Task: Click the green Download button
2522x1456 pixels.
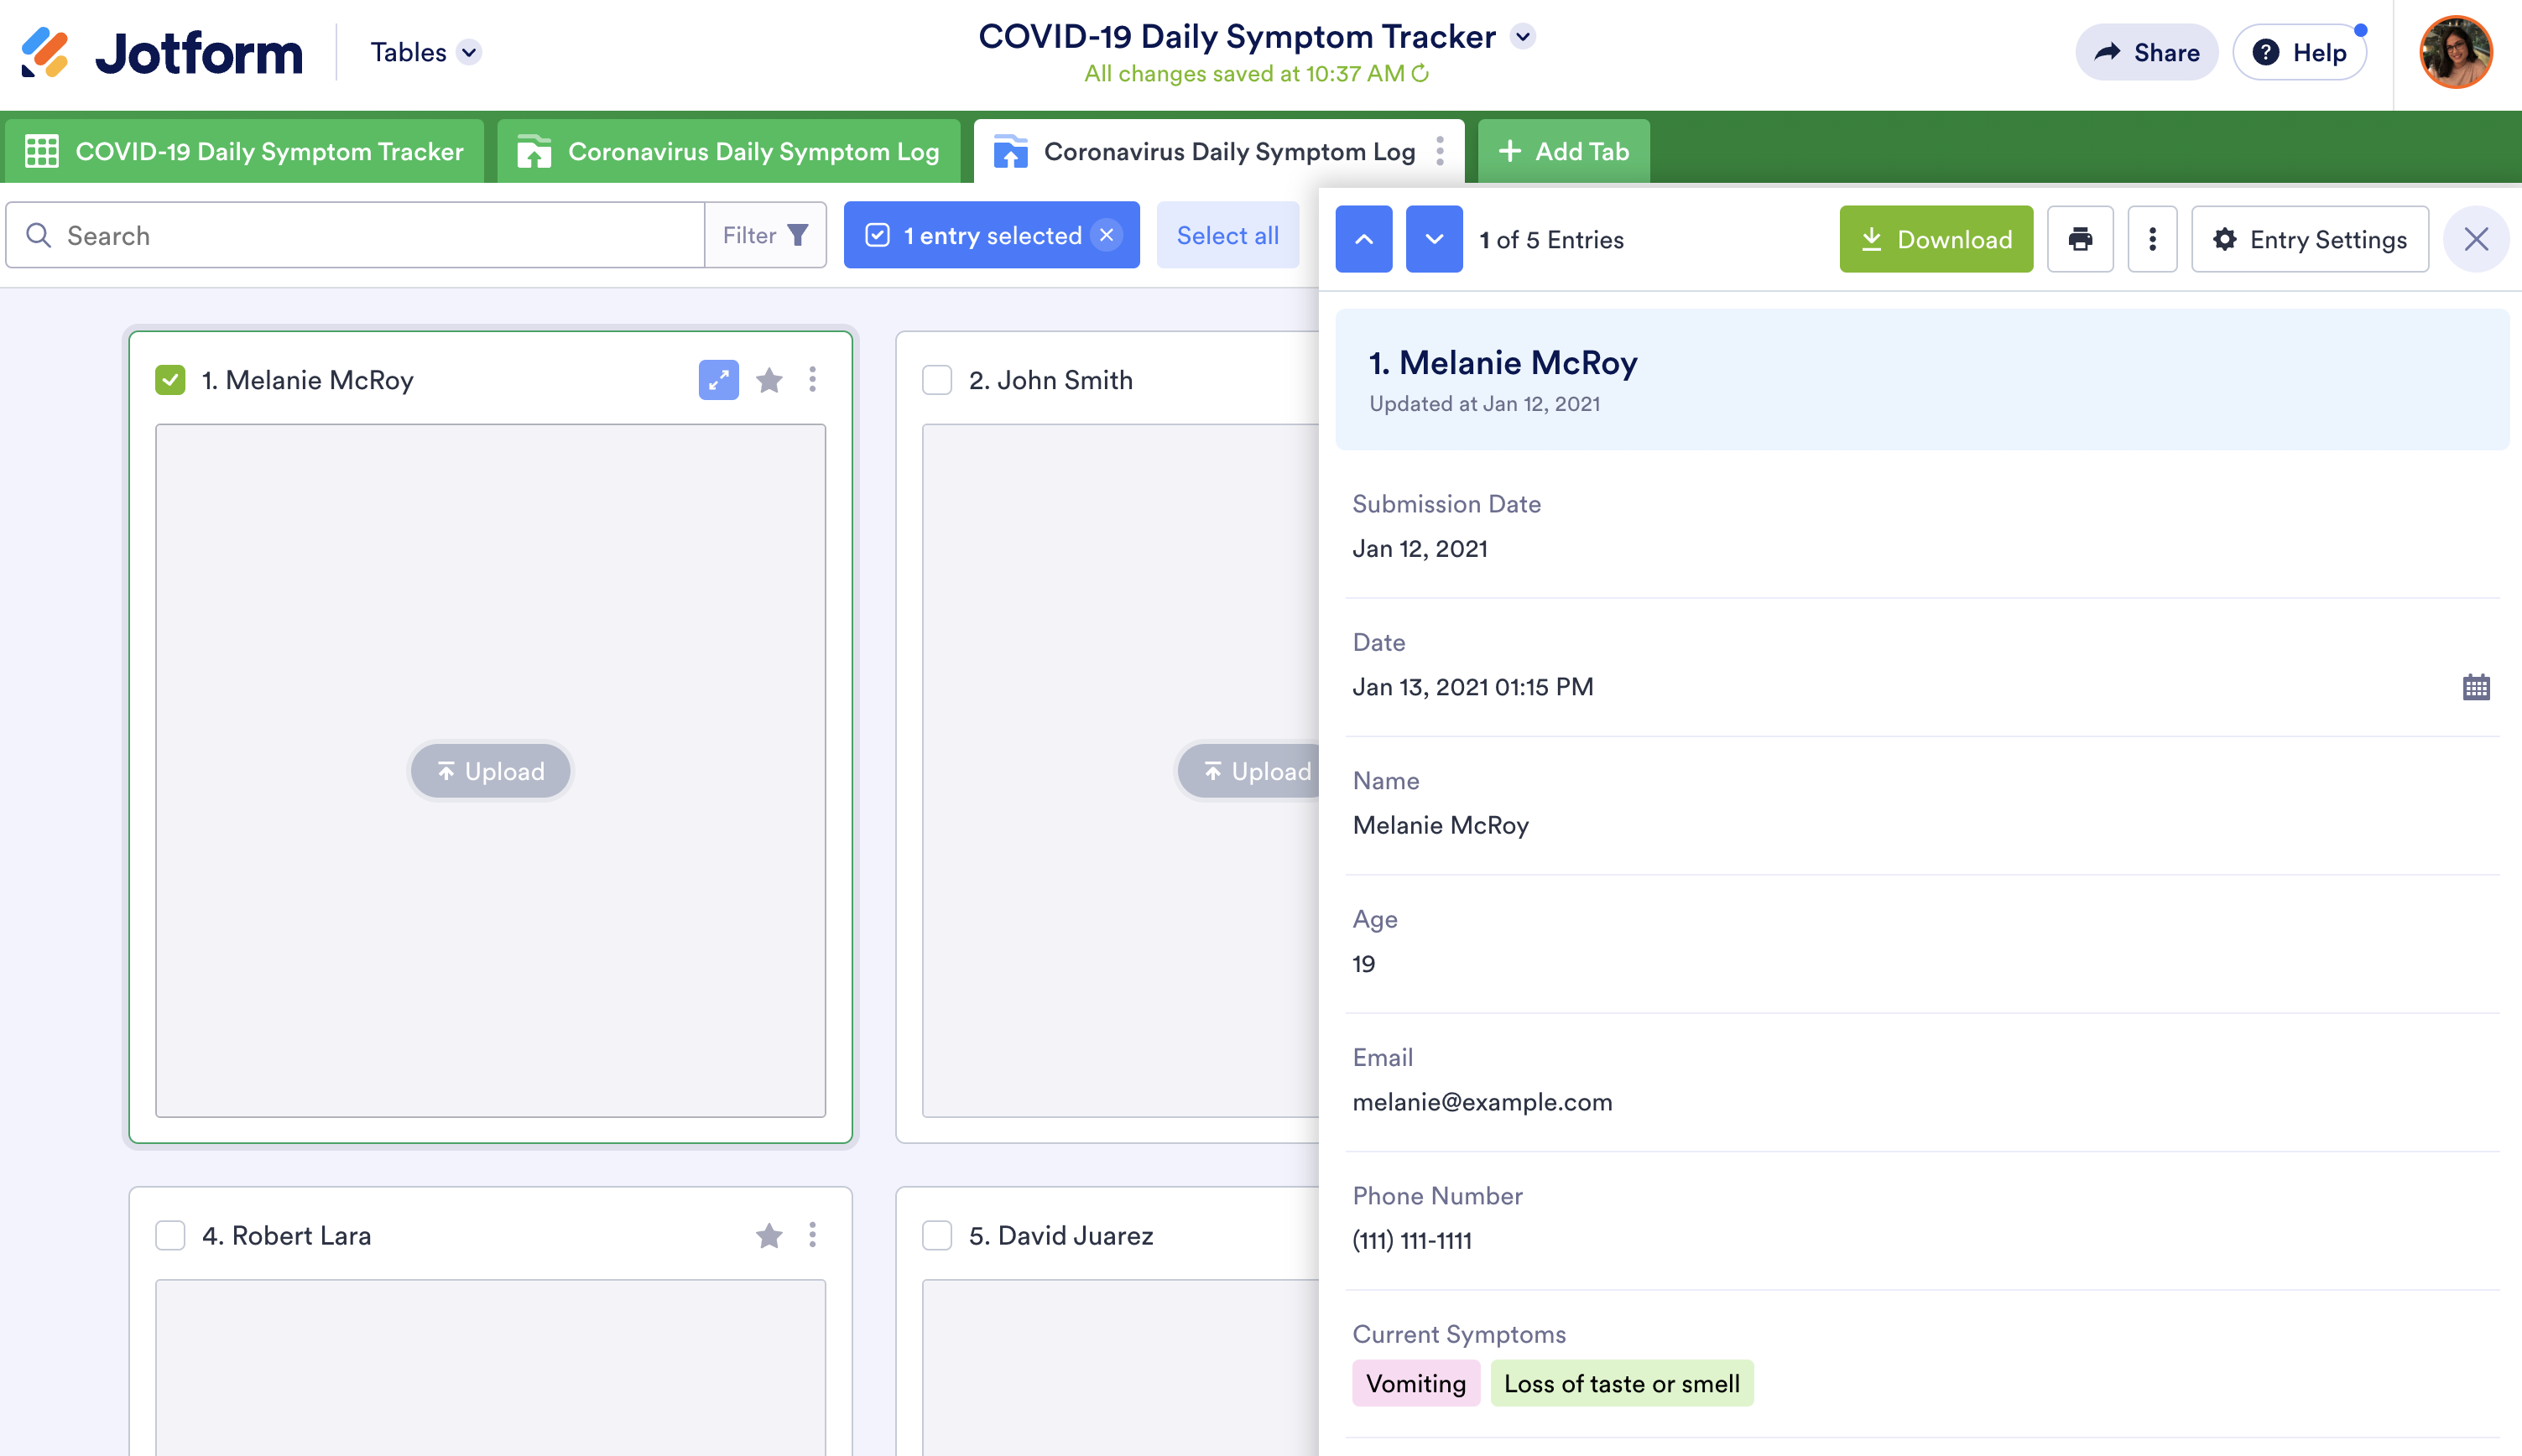Action: click(1936, 239)
